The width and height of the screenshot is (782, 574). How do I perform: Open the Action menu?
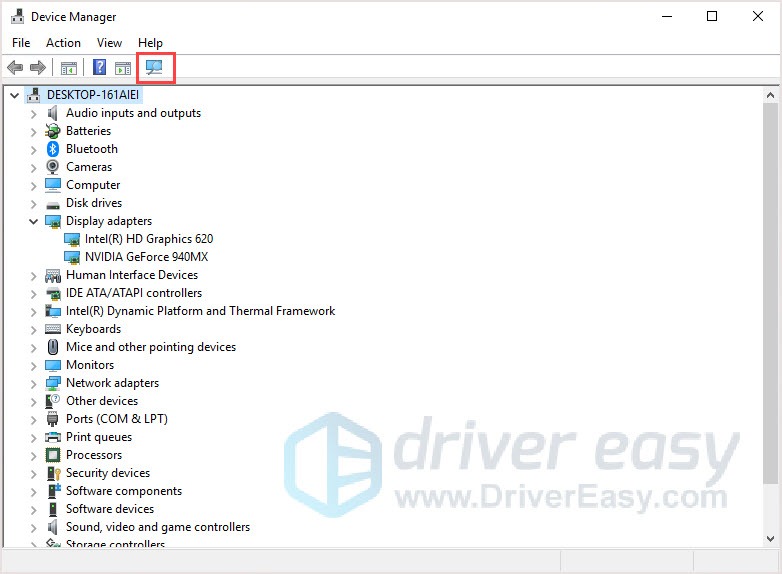pos(63,43)
